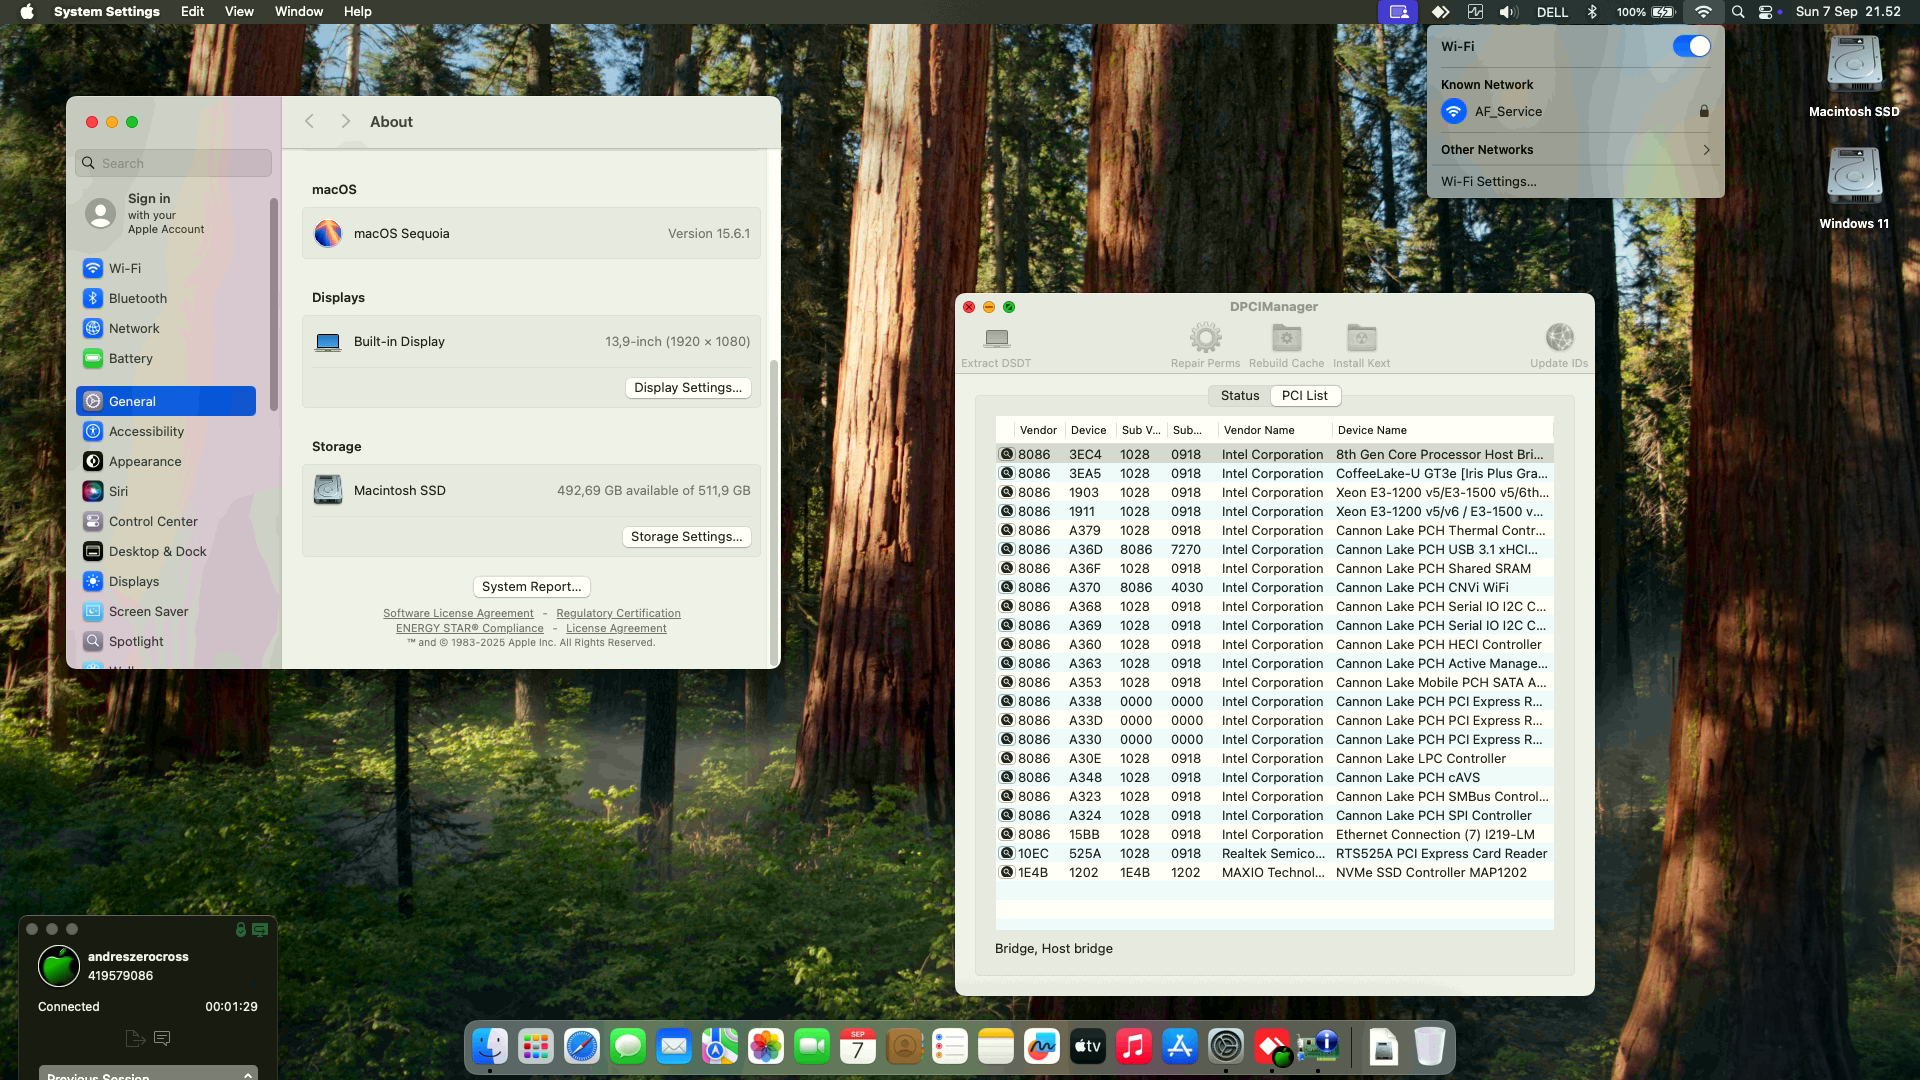Open Bluetooth in the Settings sidebar
This screenshot has width=1920, height=1080.
166,299
